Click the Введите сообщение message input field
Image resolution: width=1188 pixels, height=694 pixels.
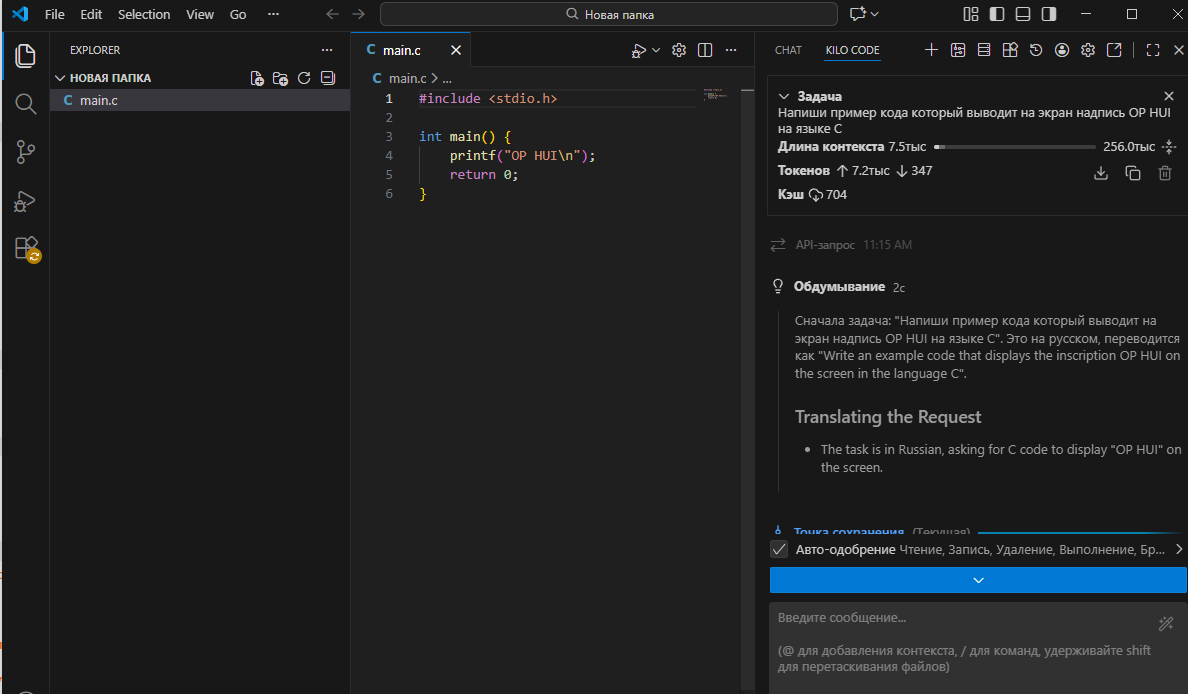pyautogui.click(x=960, y=640)
